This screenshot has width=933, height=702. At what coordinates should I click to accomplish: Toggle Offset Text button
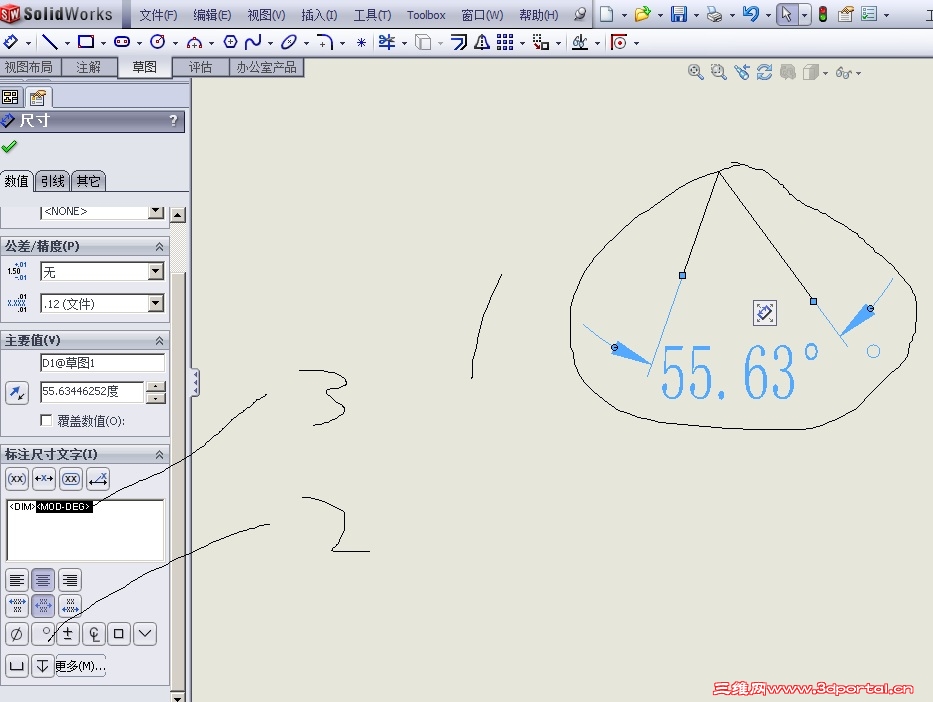tap(98, 479)
